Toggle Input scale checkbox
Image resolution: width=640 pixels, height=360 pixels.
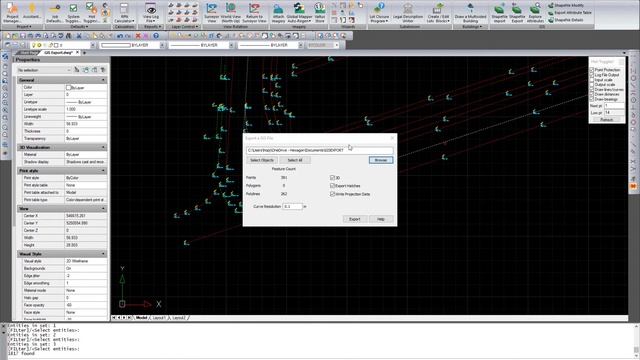pos(592,80)
